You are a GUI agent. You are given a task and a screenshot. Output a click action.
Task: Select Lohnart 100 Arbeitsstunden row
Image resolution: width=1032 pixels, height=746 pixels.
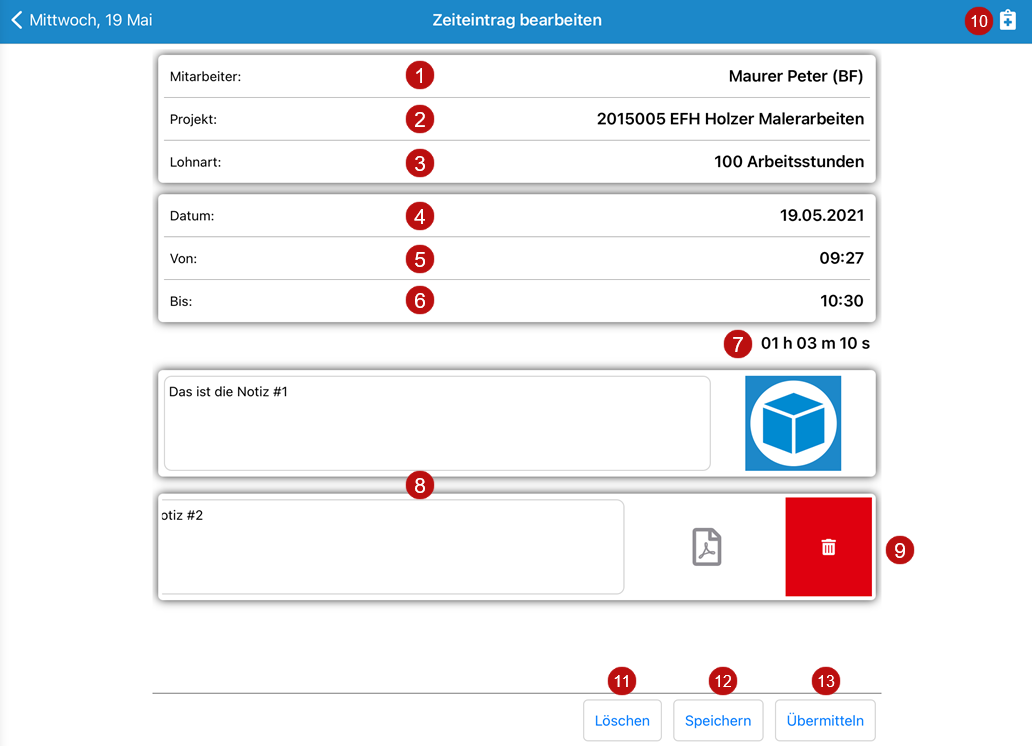pyautogui.click(x=517, y=162)
